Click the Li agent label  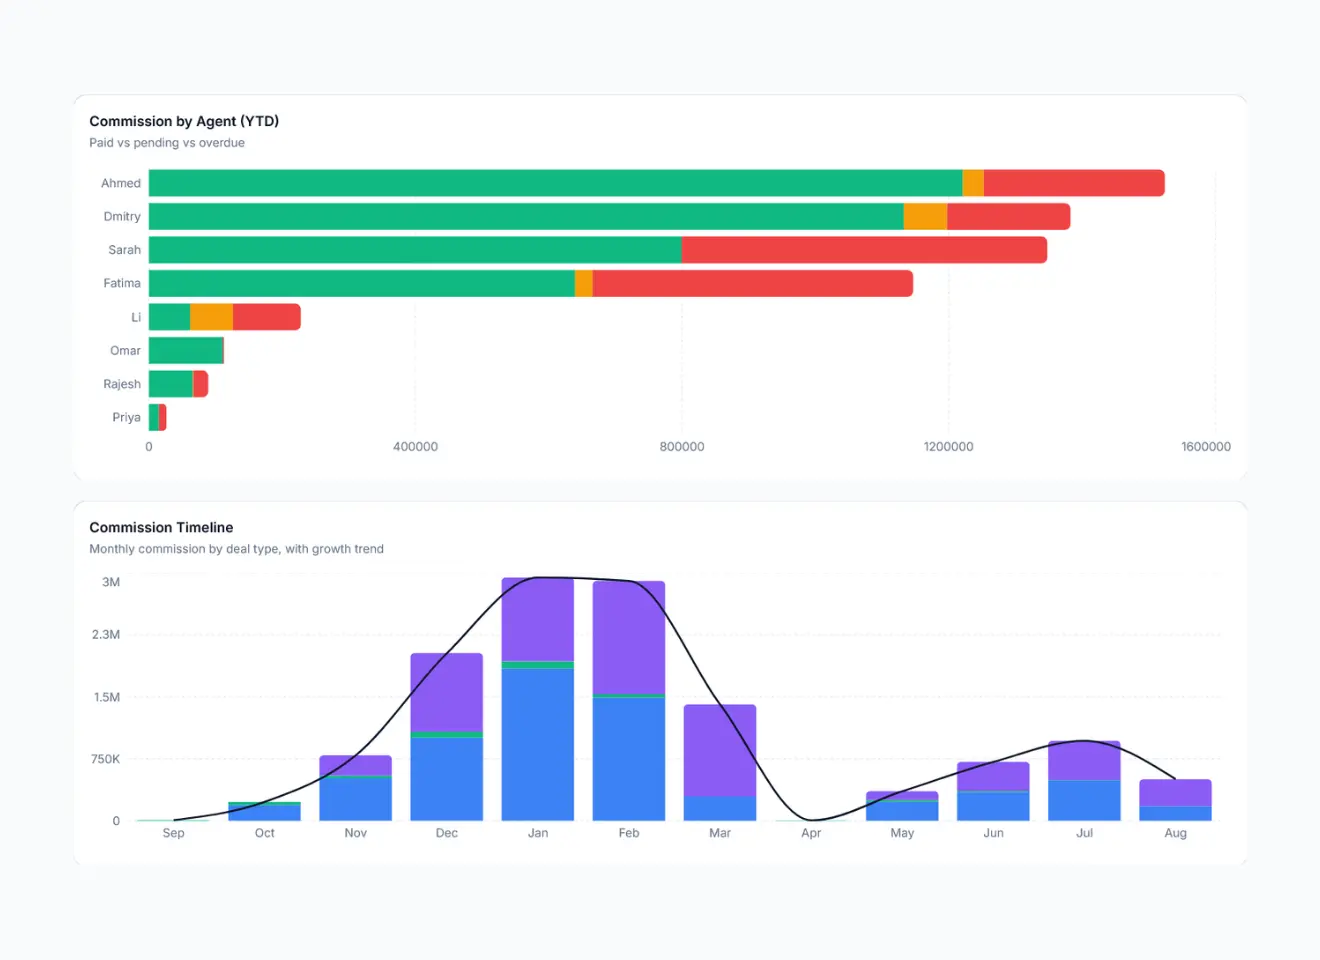136,317
